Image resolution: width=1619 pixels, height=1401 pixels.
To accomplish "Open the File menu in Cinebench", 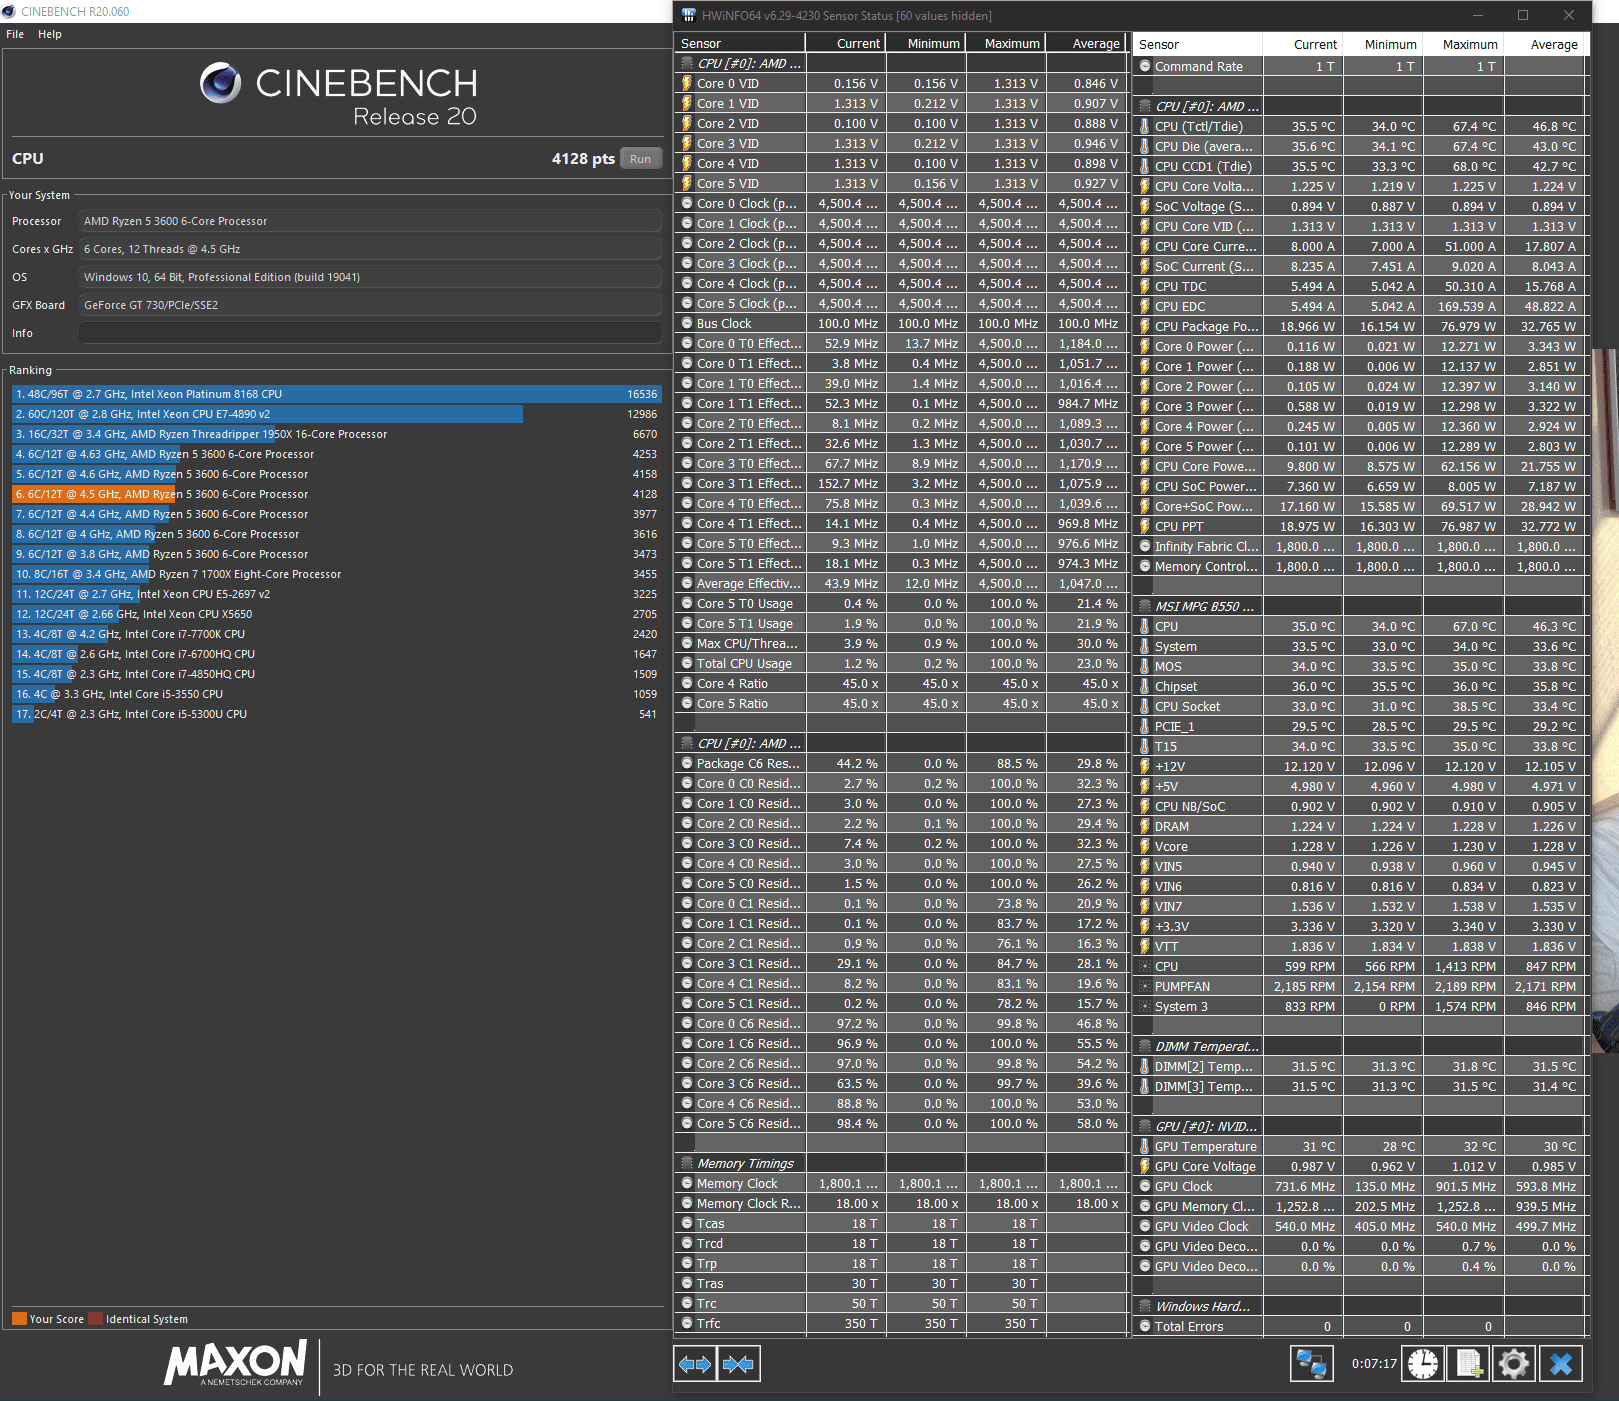I will coord(15,34).
